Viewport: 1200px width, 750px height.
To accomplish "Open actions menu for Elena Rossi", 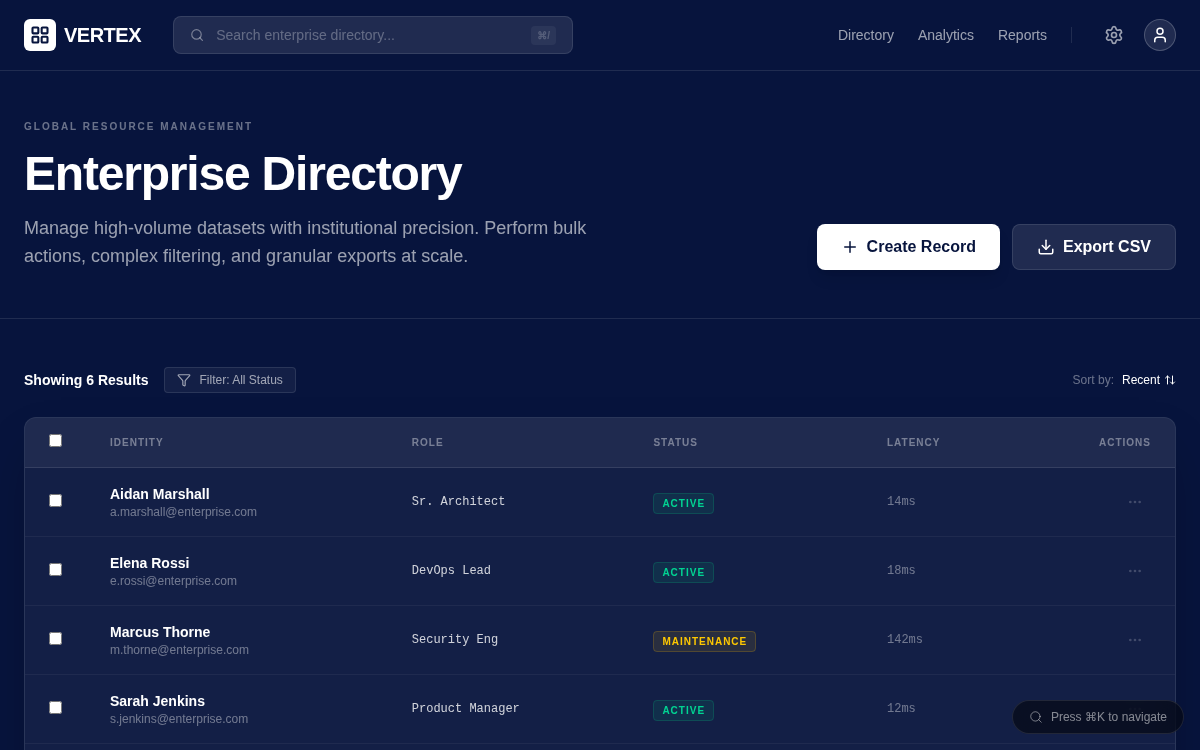I will coord(1135,571).
